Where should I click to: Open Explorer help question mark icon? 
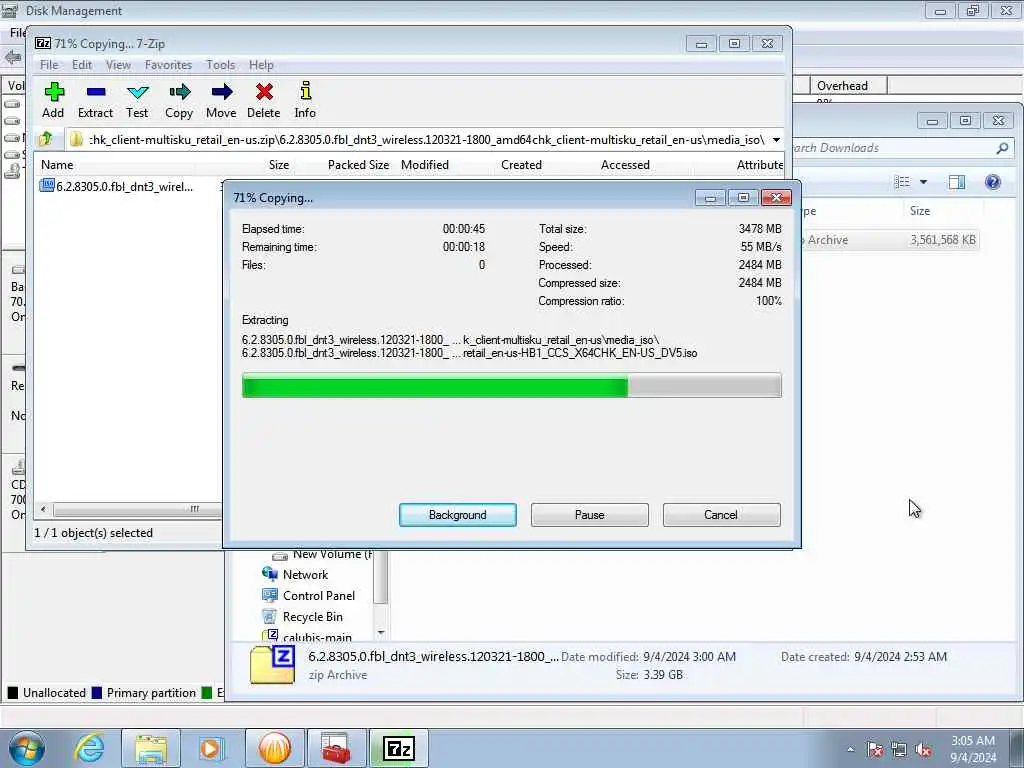tap(993, 182)
